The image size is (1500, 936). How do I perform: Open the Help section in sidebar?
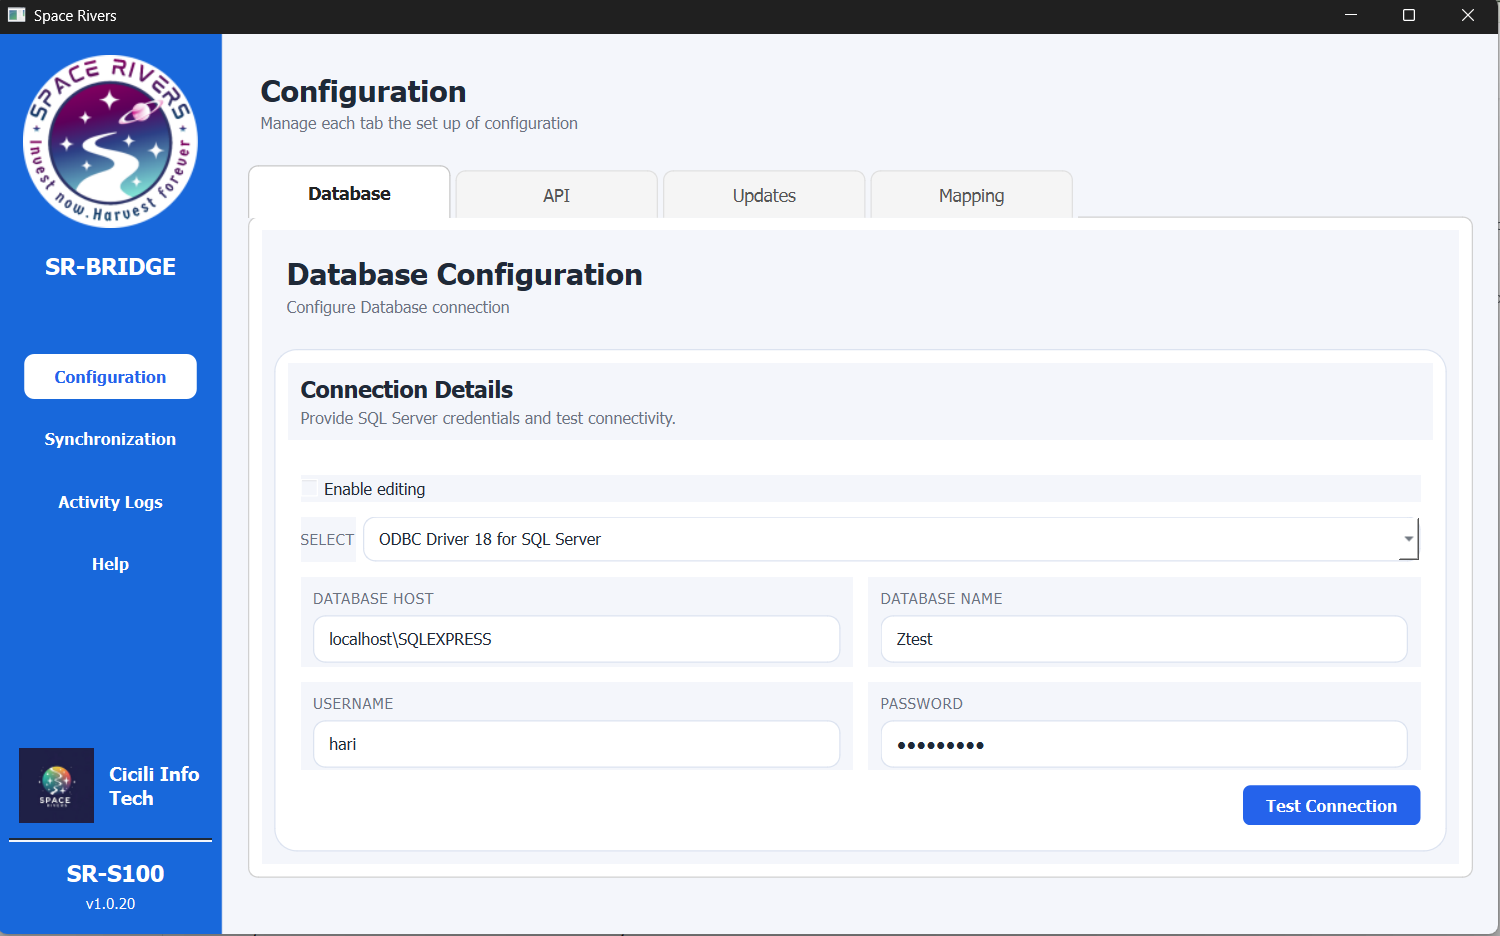[x=110, y=564]
